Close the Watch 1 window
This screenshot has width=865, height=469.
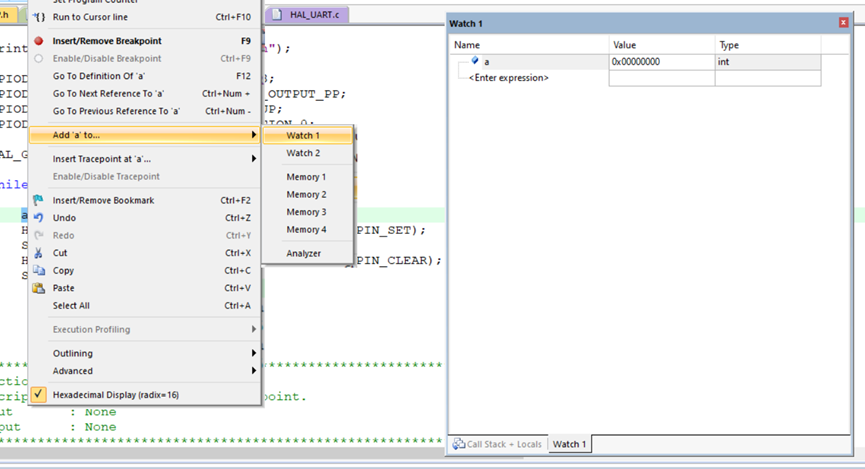pyautogui.click(x=843, y=23)
